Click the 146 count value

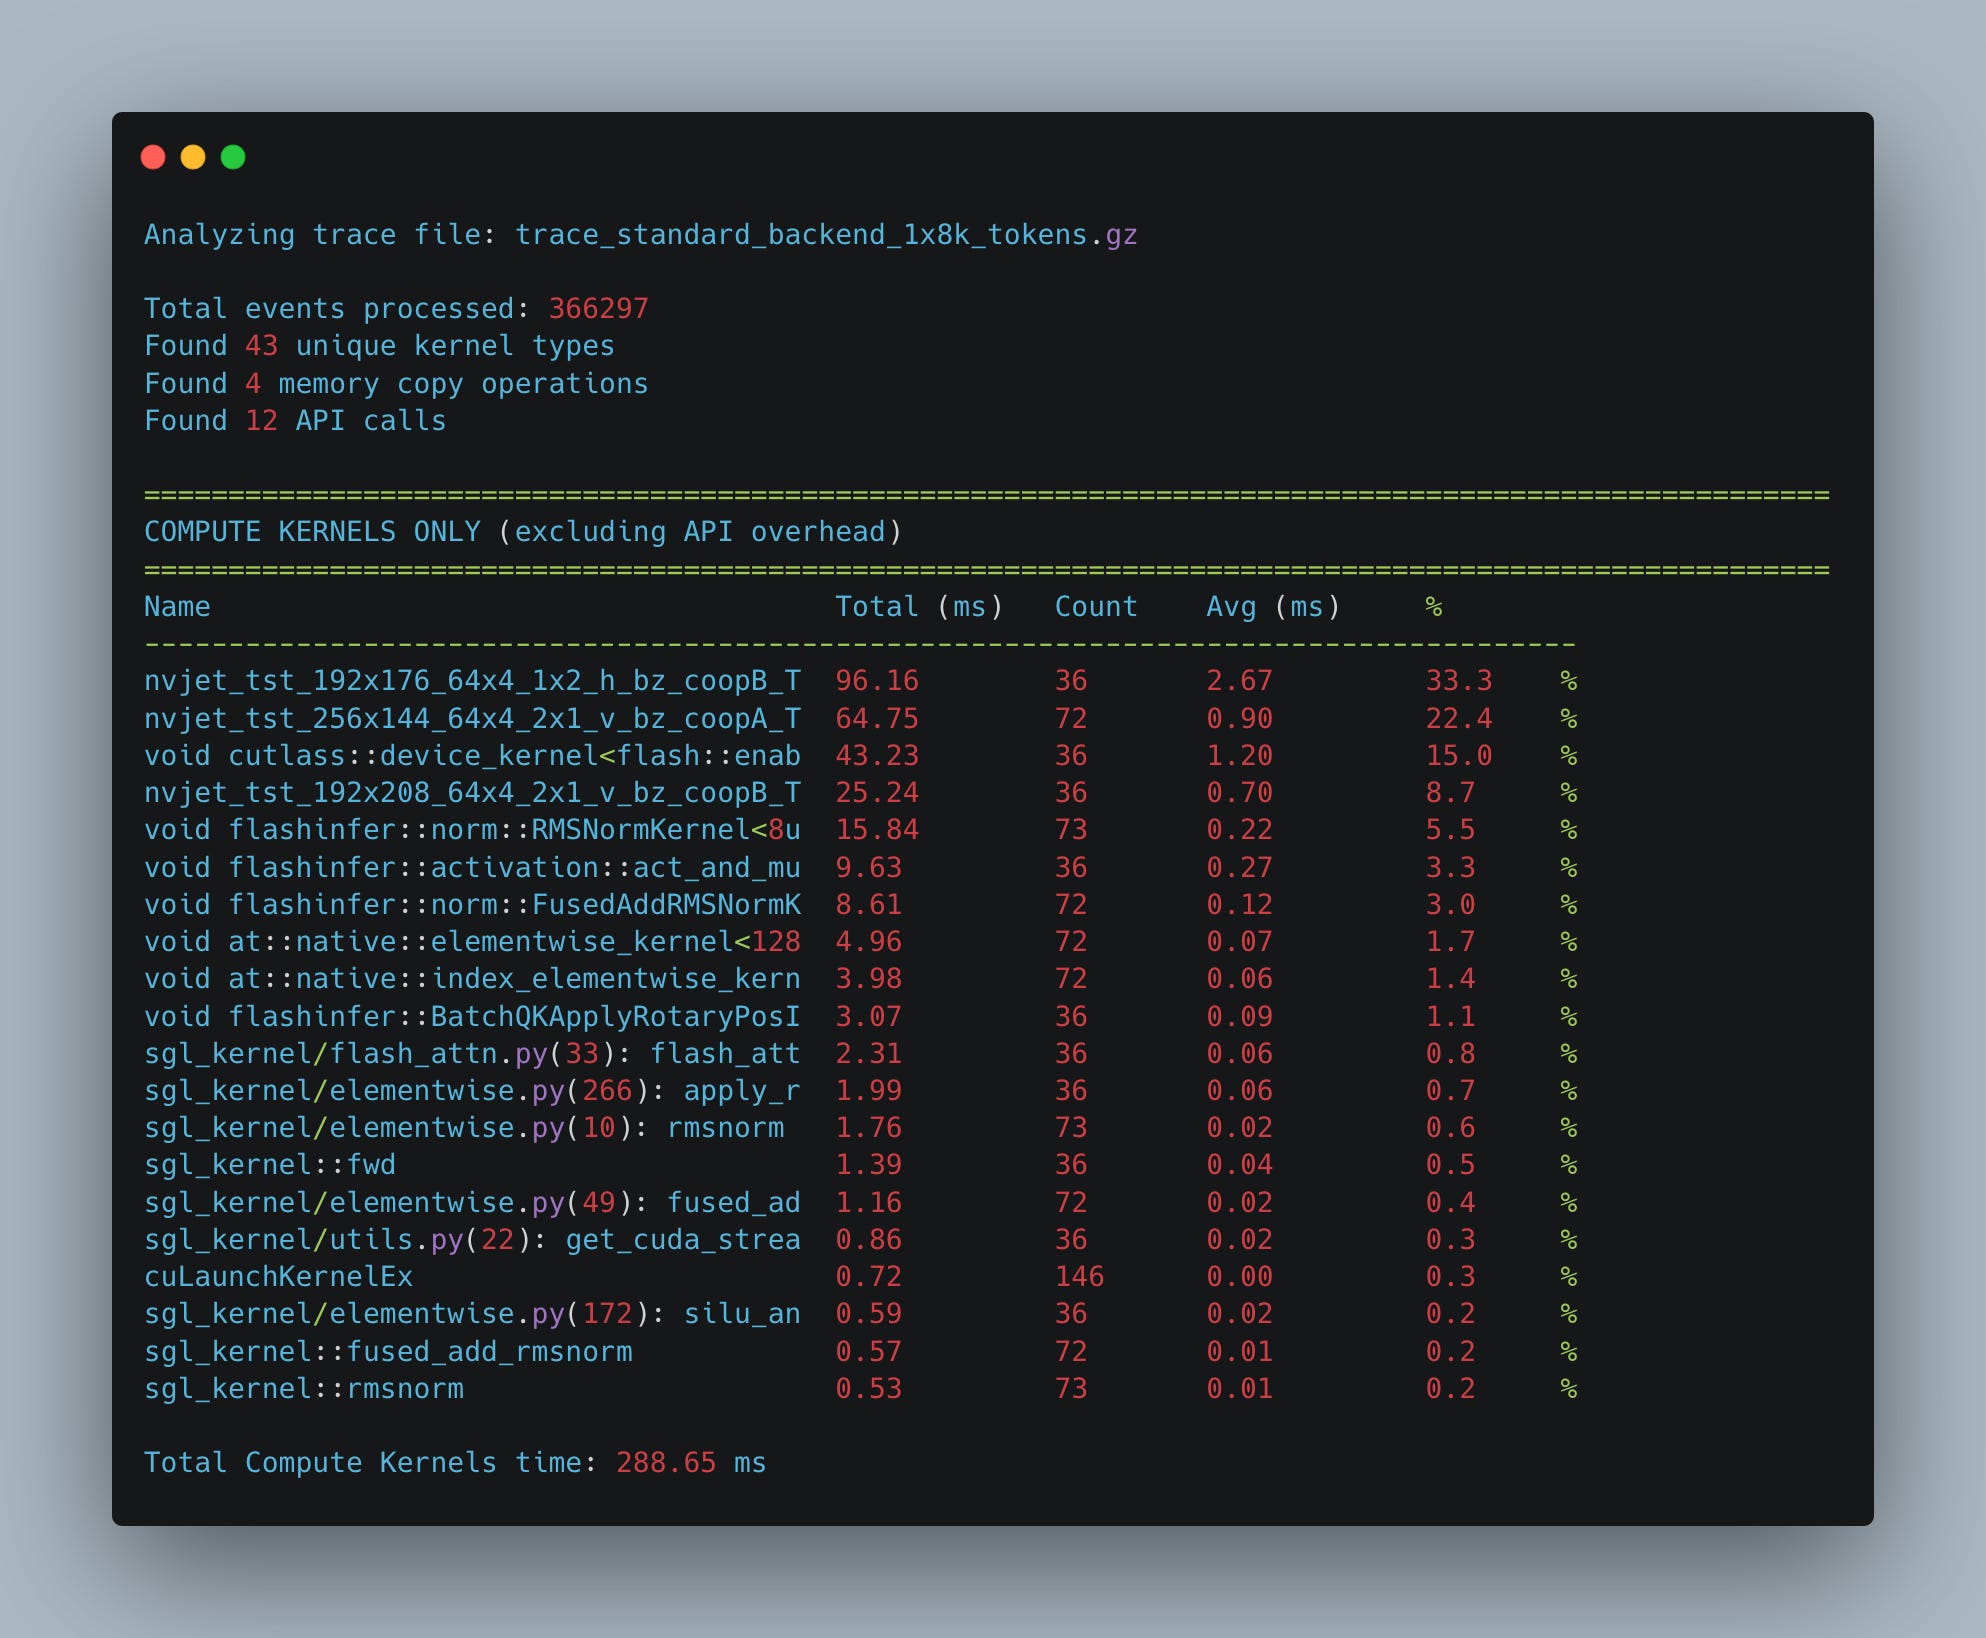tap(1079, 1277)
